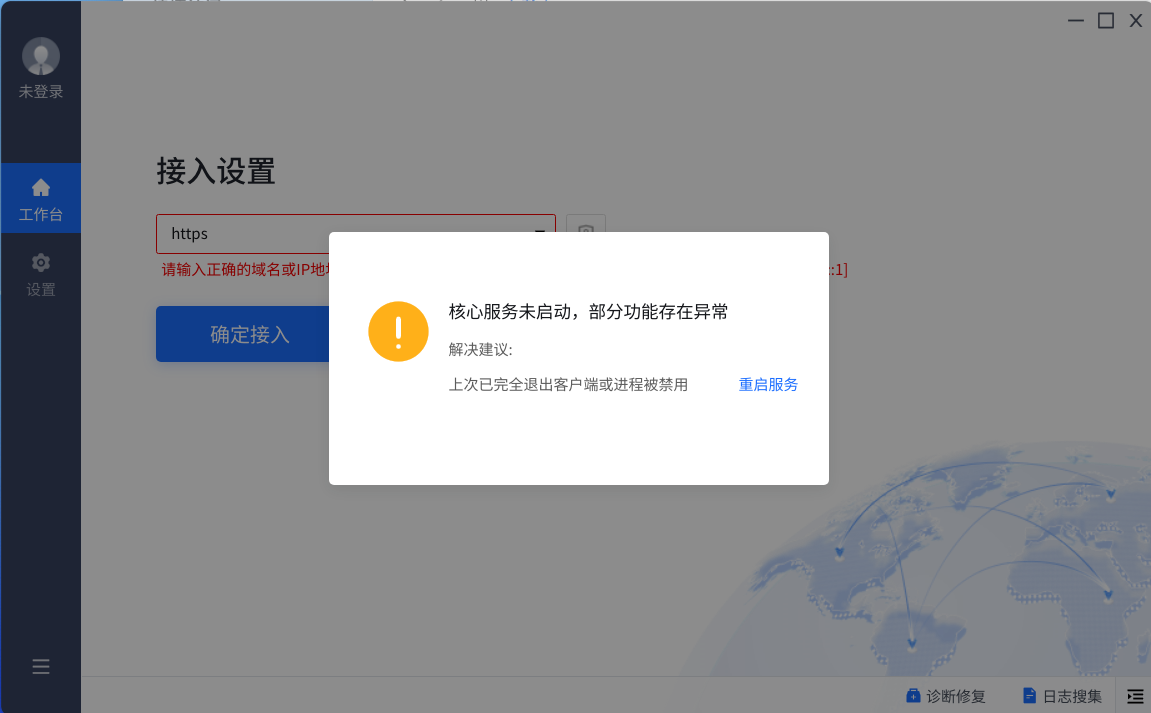Click the 接入设置 heading
The image size is (1151, 713).
(216, 171)
